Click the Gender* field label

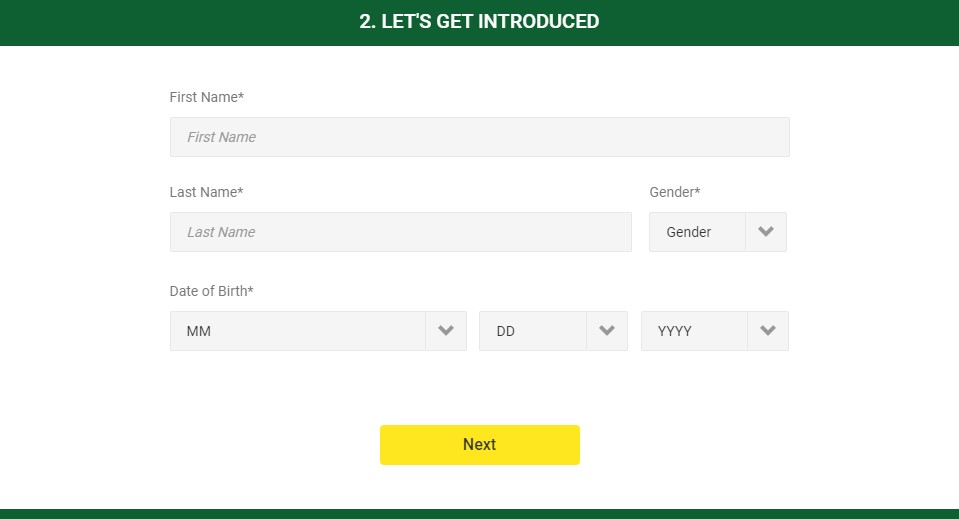pyautogui.click(x=675, y=192)
